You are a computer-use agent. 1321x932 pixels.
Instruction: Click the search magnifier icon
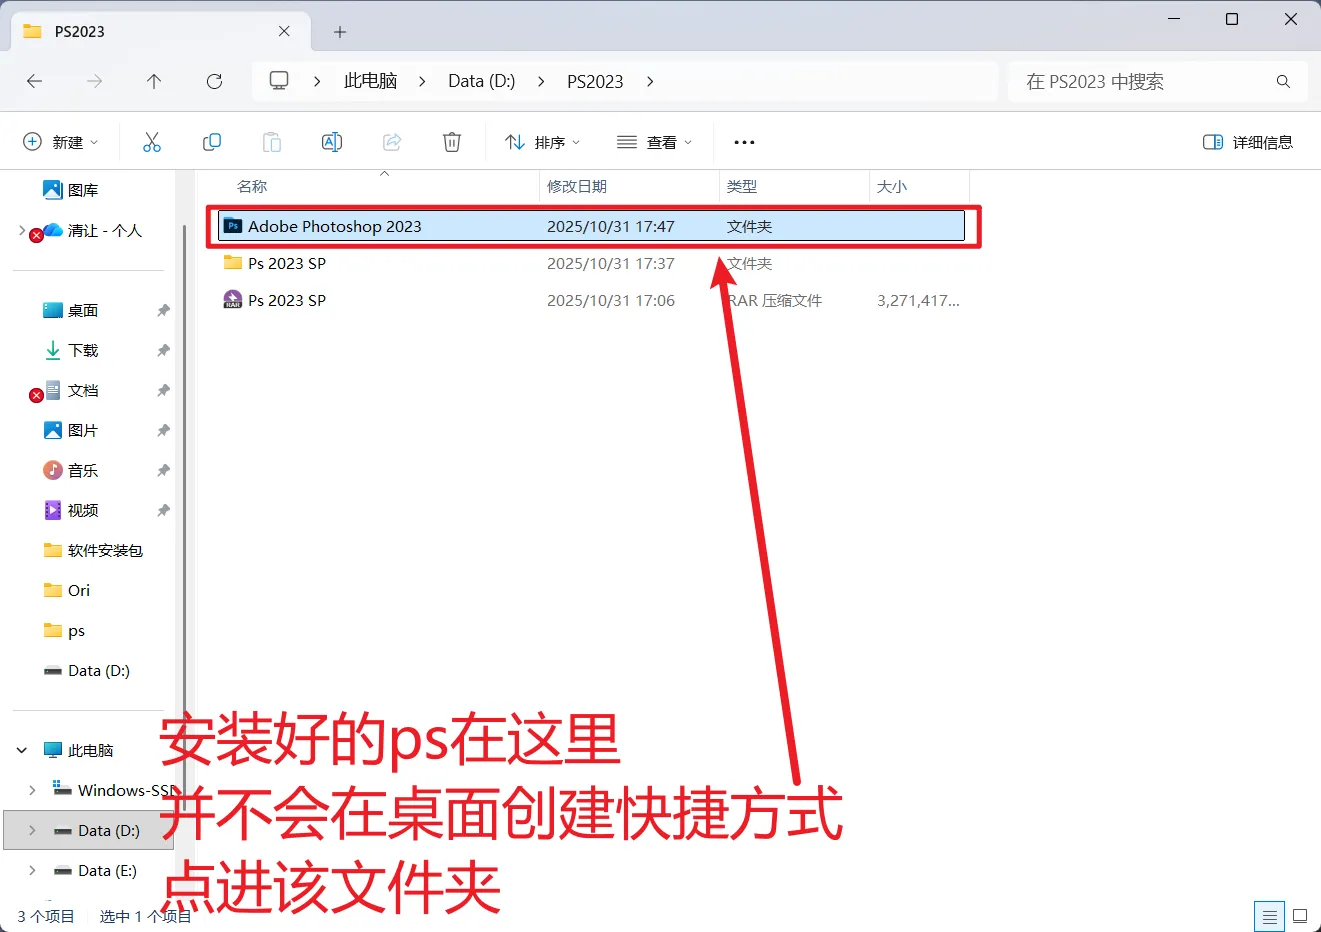(x=1283, y=81)
